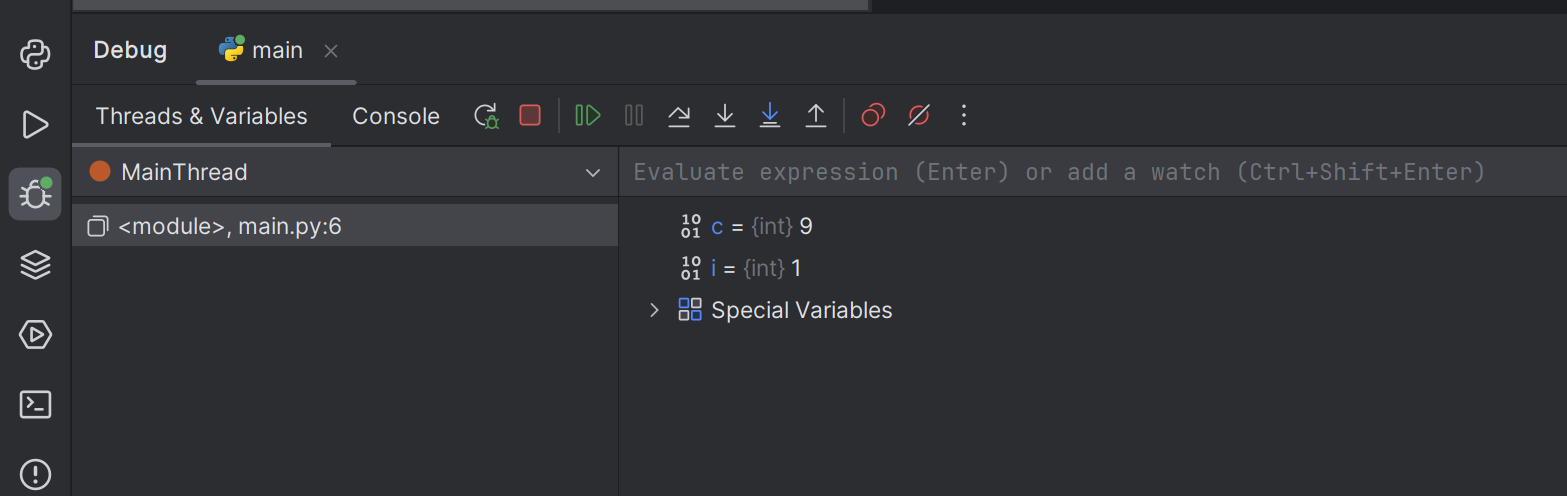
Task: Step into the function
Action: pyautogui.click(x=725, y=116)
